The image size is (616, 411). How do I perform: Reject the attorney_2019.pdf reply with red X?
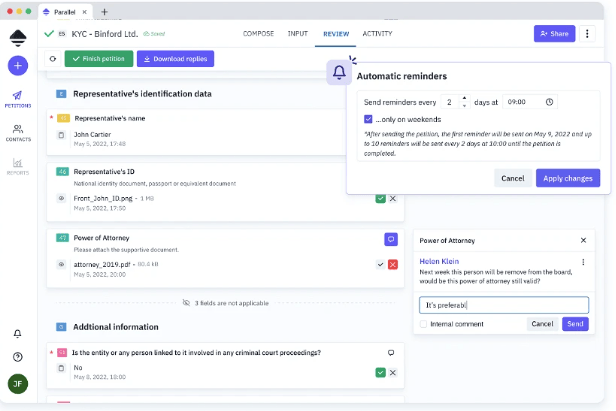click(x=392, y=264)
